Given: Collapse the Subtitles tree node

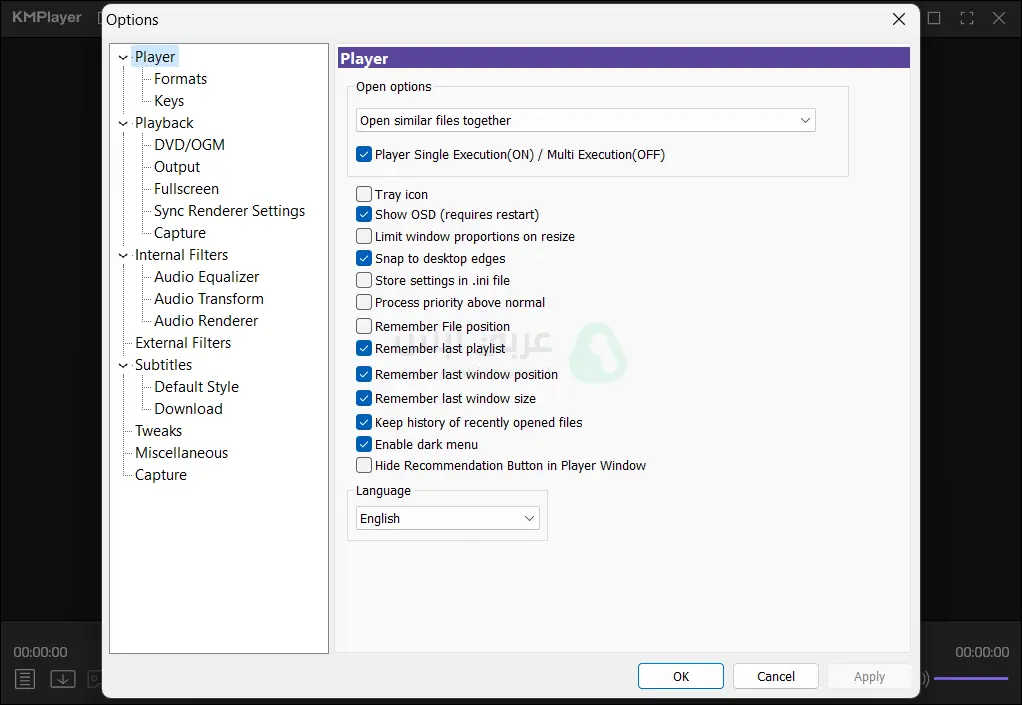Looking at the screenshot, I should click(123, 366).
